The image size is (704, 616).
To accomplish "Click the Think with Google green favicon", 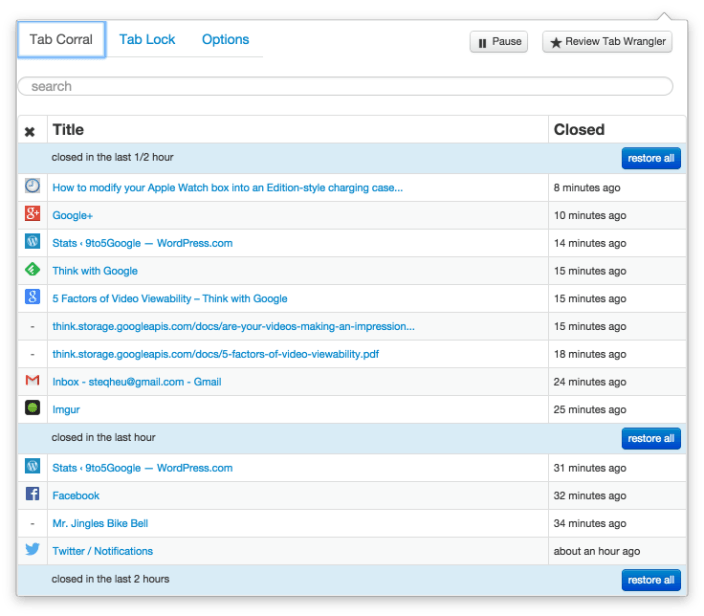I will (x=32, y=270).
